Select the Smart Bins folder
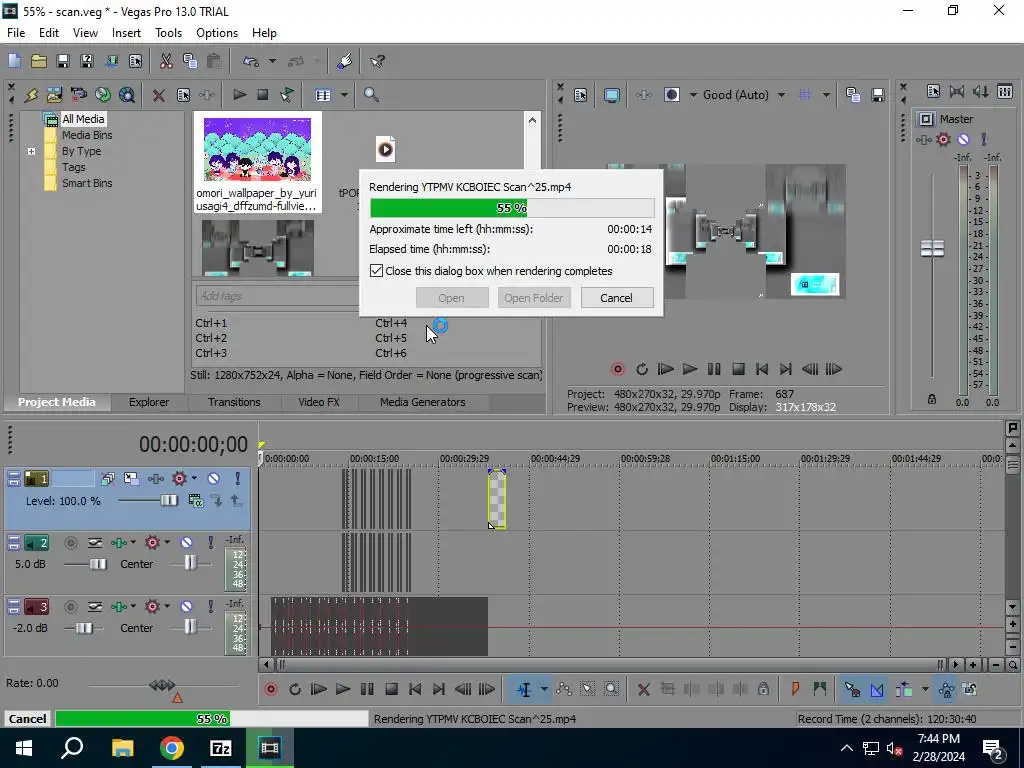1024x768 pixels. [87, 183]
